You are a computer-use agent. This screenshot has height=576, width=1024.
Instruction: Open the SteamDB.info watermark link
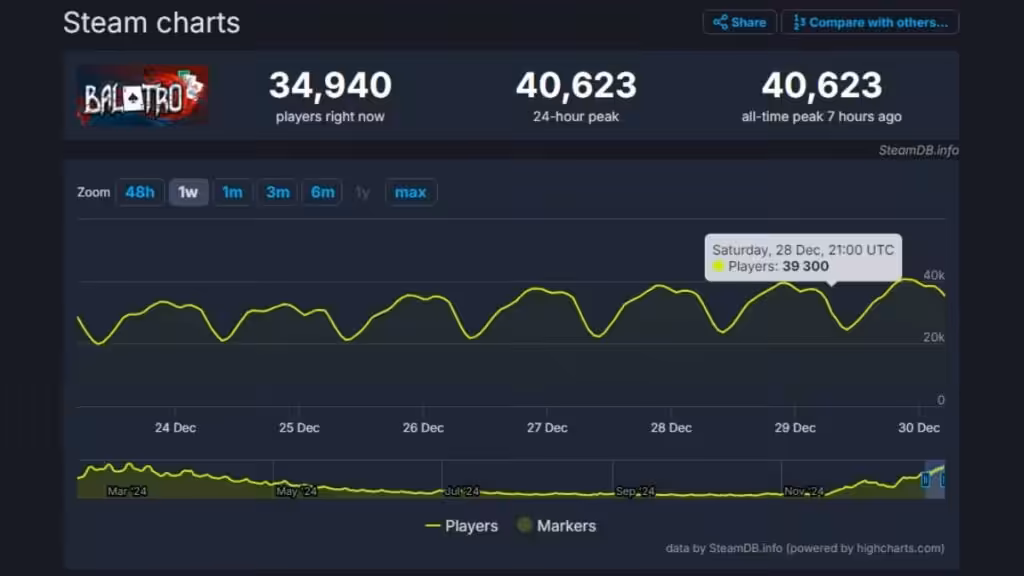pyautogui.click(x=918, y=150)
